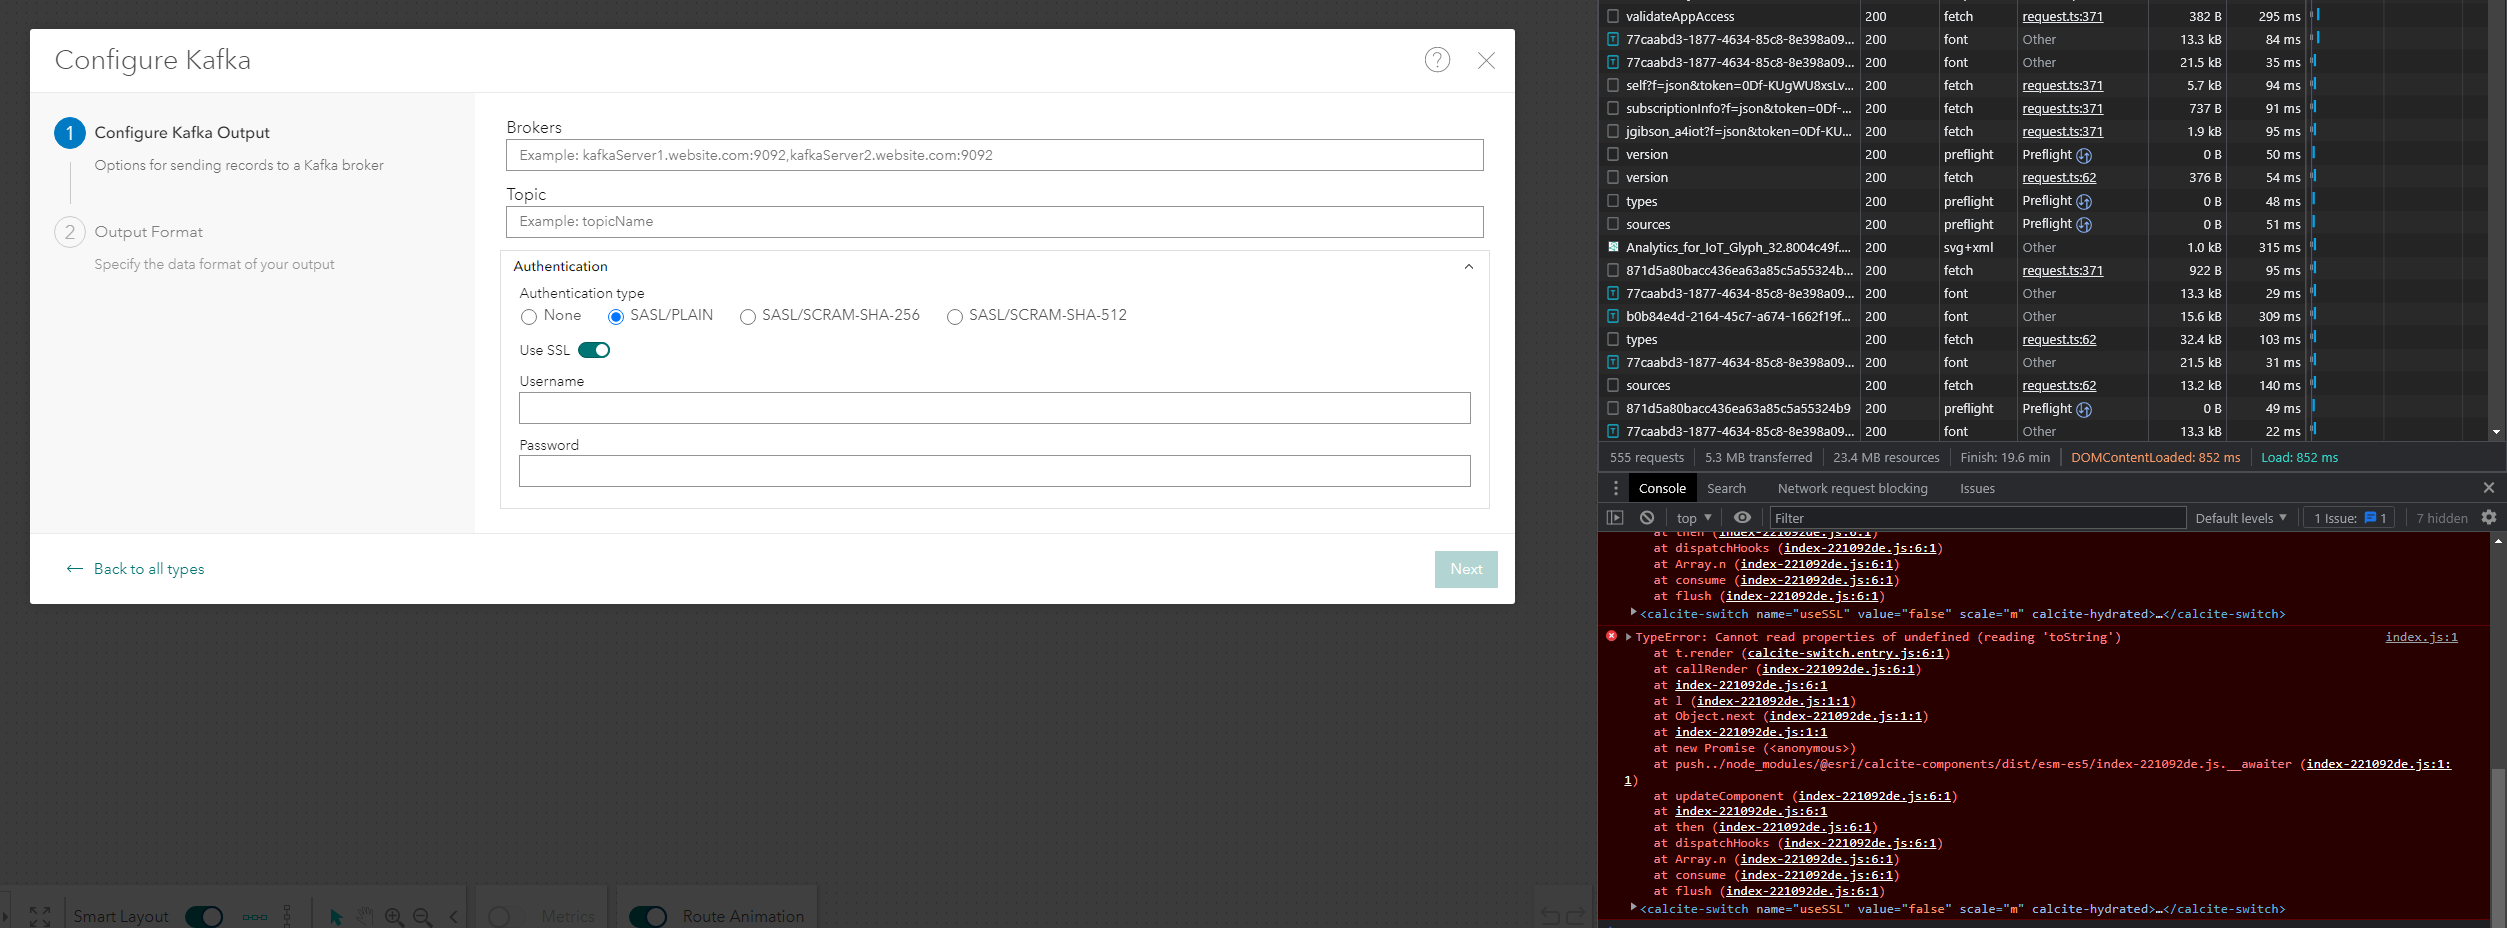Switch to the Search tab in DevTools
This screenshot has height=928, width=2507.
click(1726, 488)
